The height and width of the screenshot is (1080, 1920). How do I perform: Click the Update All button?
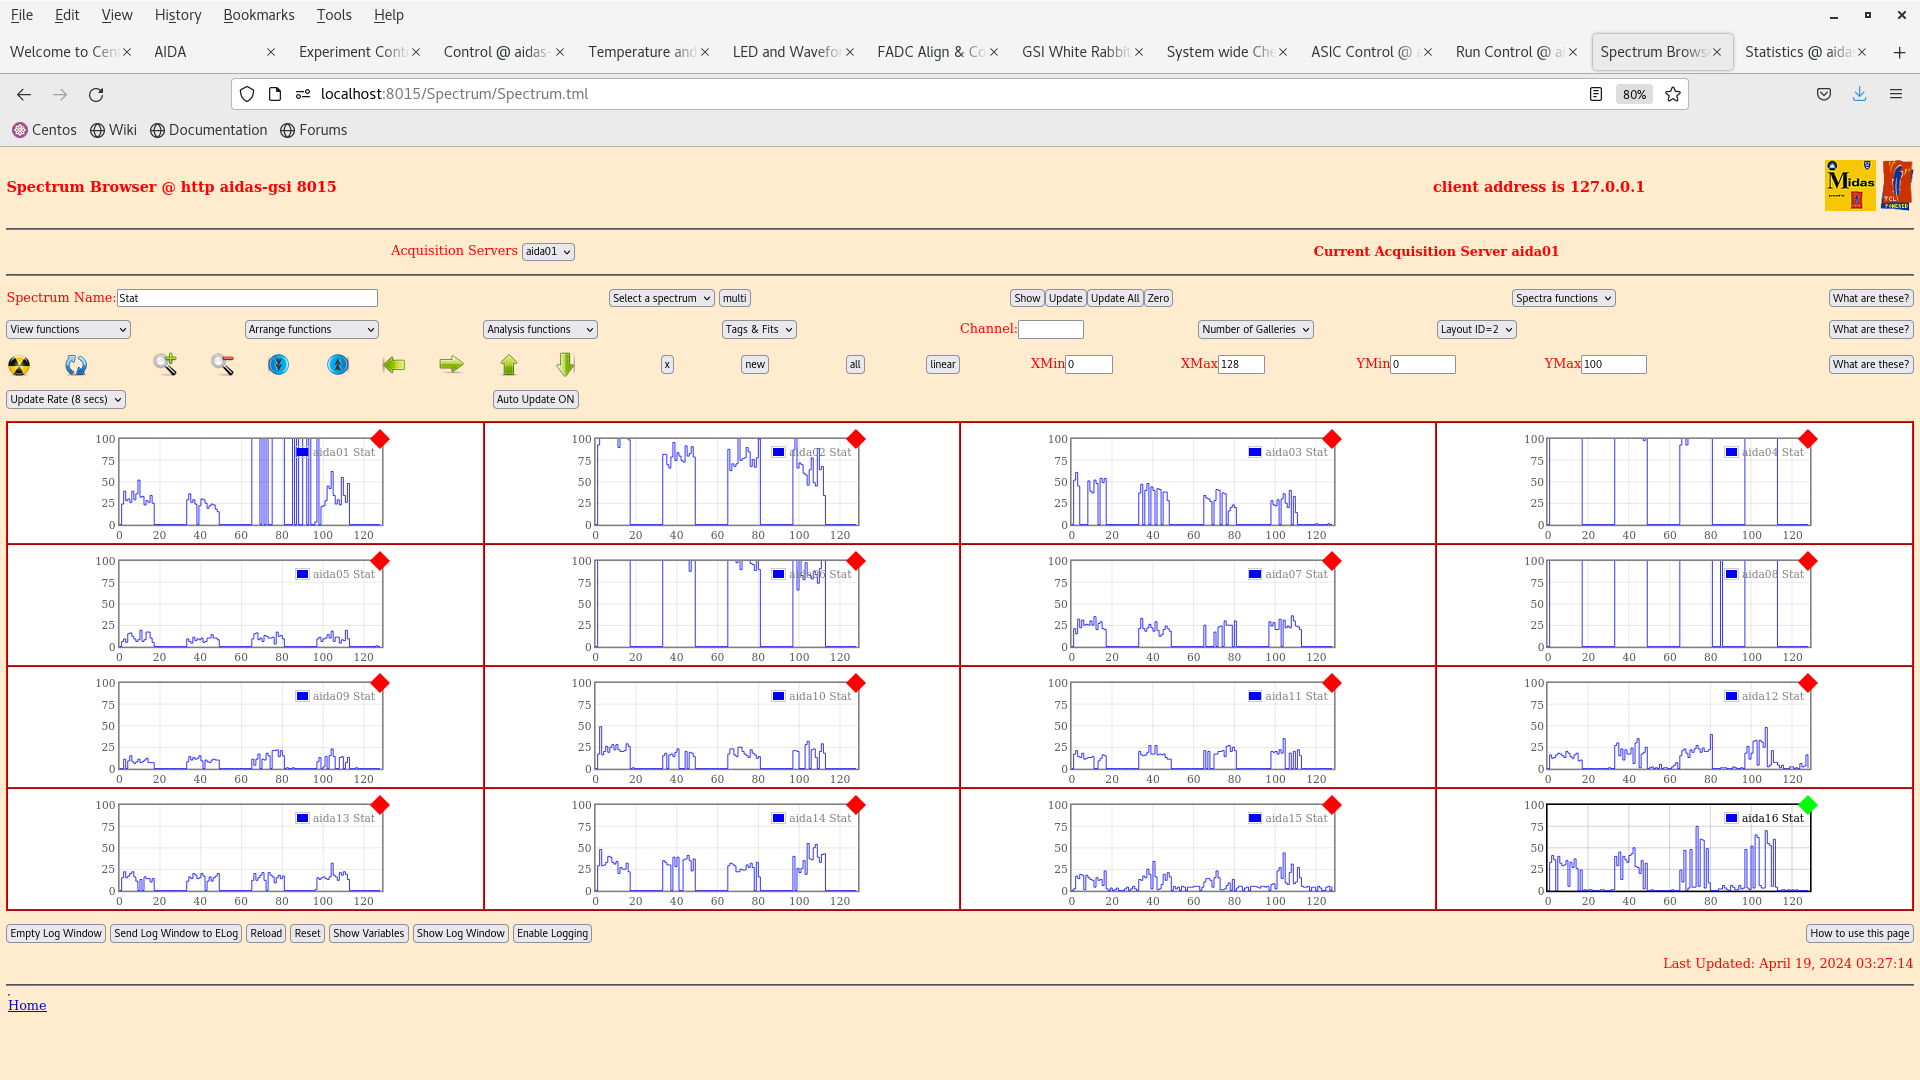point(1115,298)
